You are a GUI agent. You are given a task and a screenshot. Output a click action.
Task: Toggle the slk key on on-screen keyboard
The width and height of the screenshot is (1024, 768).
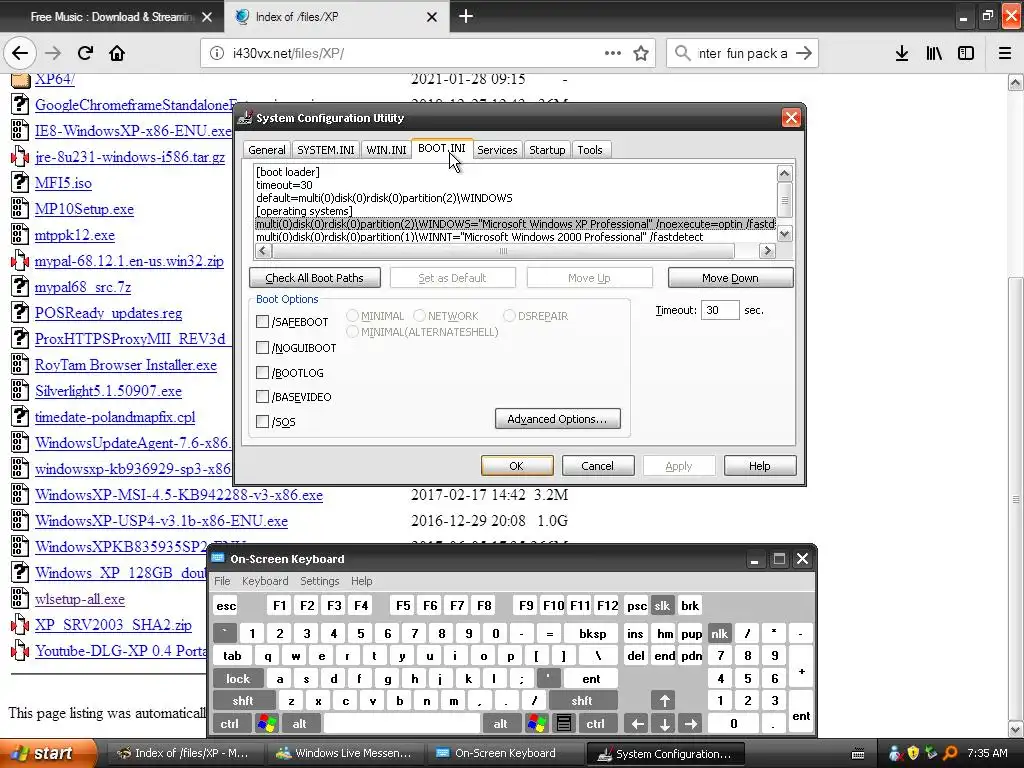(662, 605)
